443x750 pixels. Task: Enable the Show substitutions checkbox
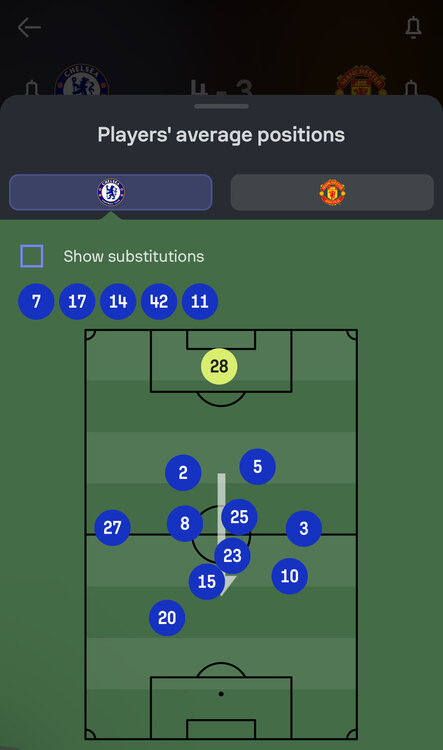tap(32, 256)
